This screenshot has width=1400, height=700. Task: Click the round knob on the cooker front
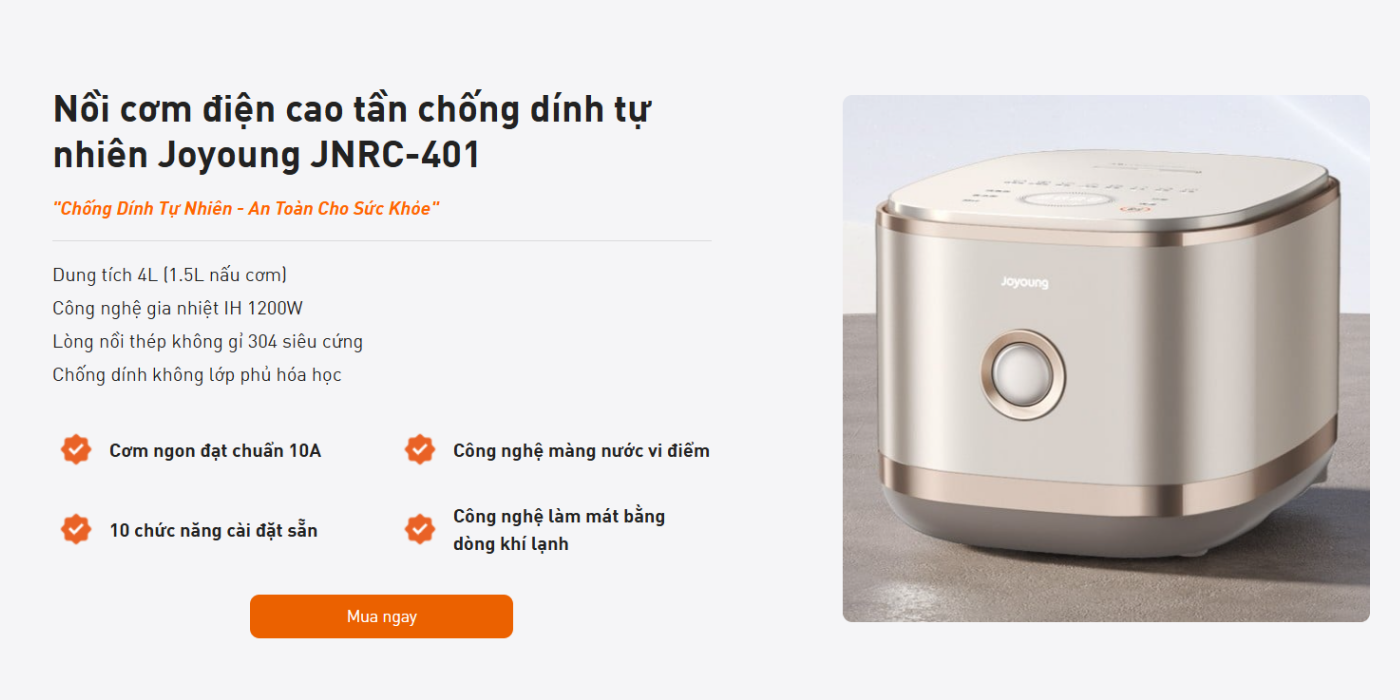pyautogui.click(x=1023, y=374)
